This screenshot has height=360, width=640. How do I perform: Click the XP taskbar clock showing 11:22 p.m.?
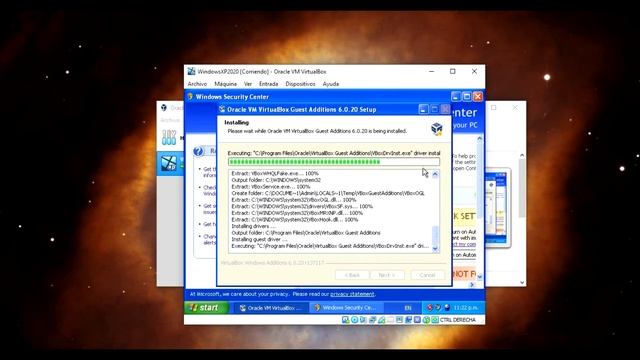coord(466,308)
